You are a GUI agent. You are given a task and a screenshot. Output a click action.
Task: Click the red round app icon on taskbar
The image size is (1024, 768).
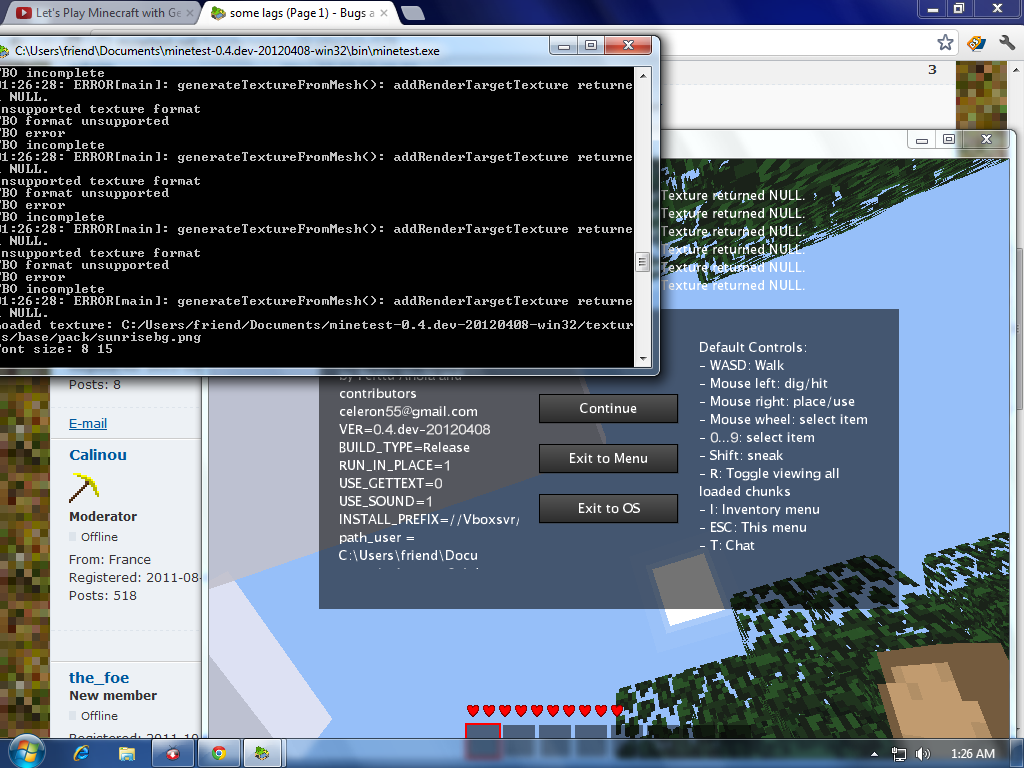coord(172,754)
